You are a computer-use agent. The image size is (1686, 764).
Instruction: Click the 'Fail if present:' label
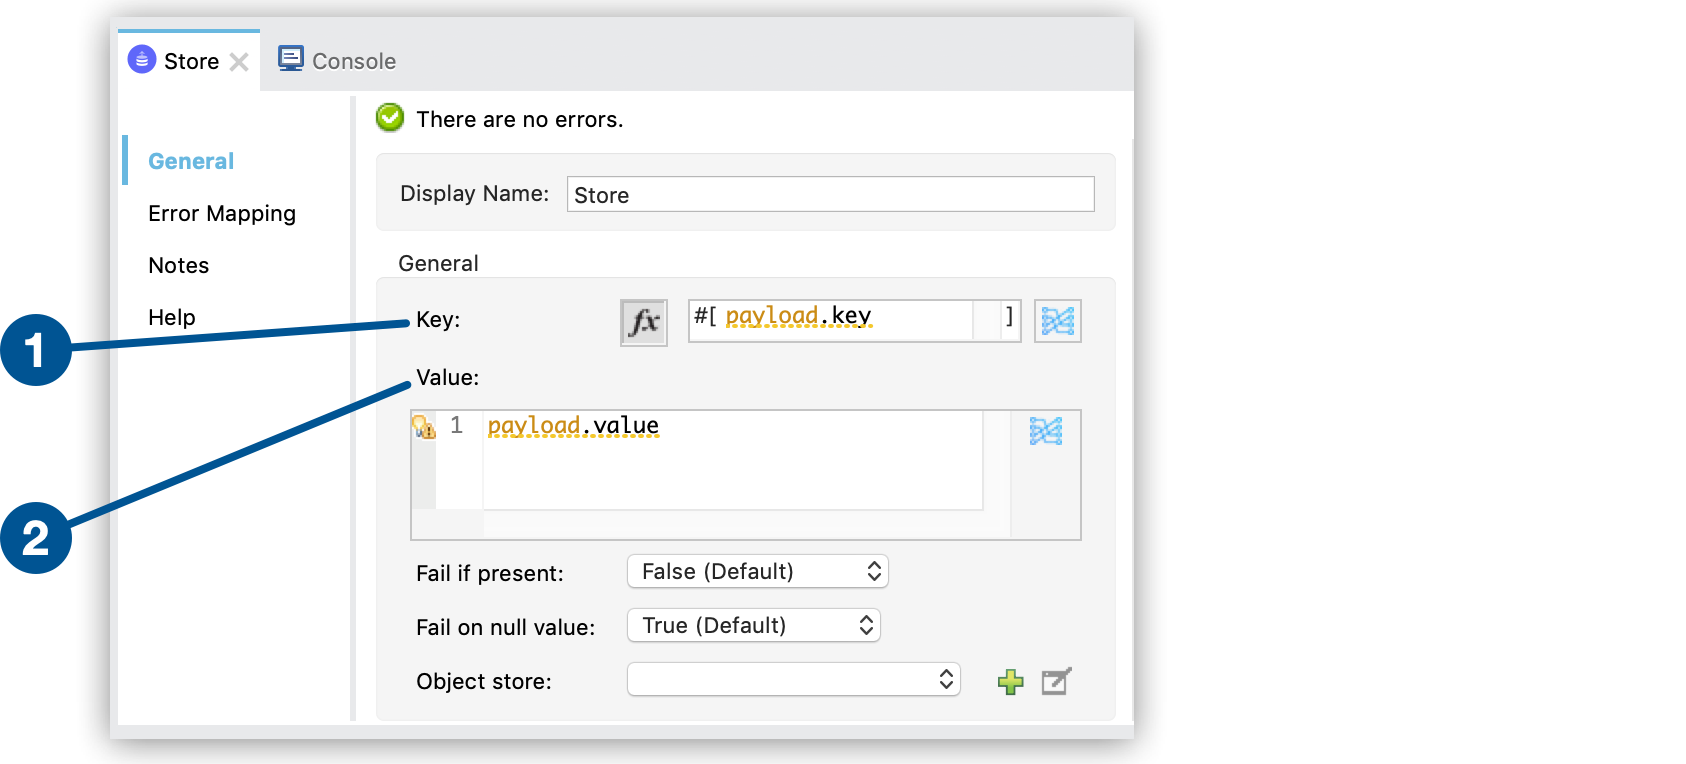[x=490, y=573]
